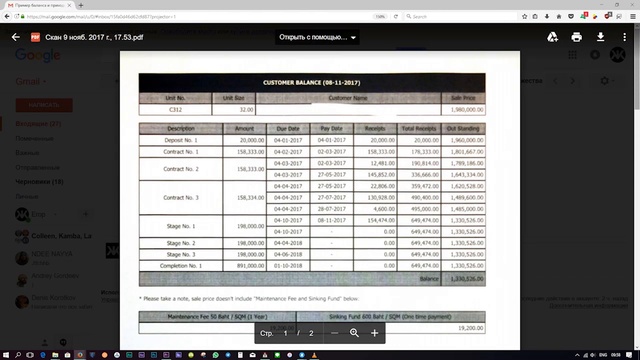This screenshot has height=360, width=640.
Task: Reload the page in the browser
Action: pos(396,16)
